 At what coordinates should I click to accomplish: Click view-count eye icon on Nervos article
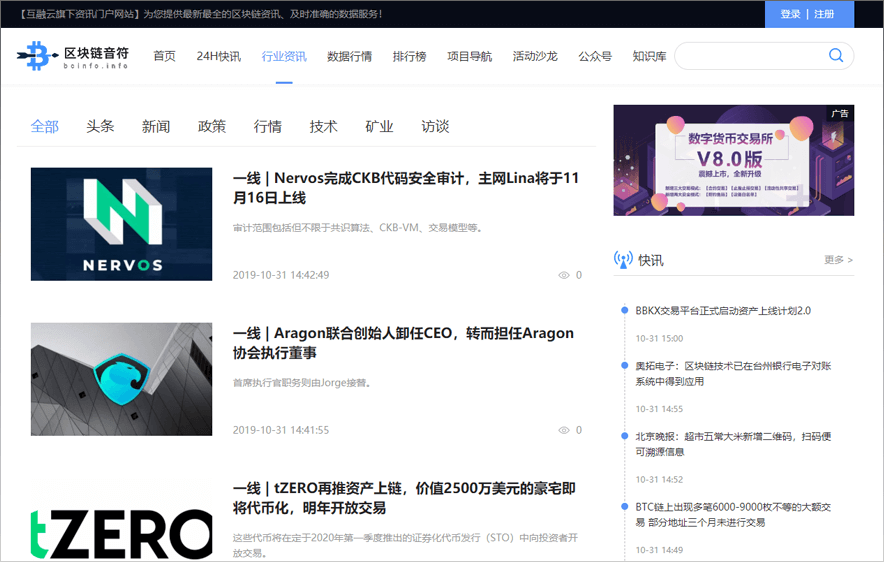coord(563,275)
